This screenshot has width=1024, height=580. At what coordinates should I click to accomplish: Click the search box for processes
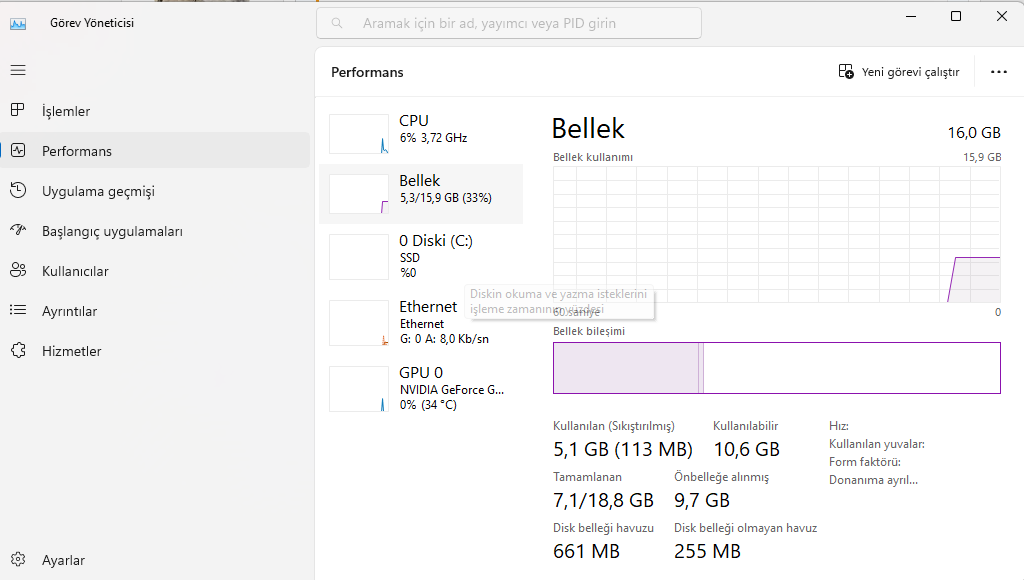(509, 23)
